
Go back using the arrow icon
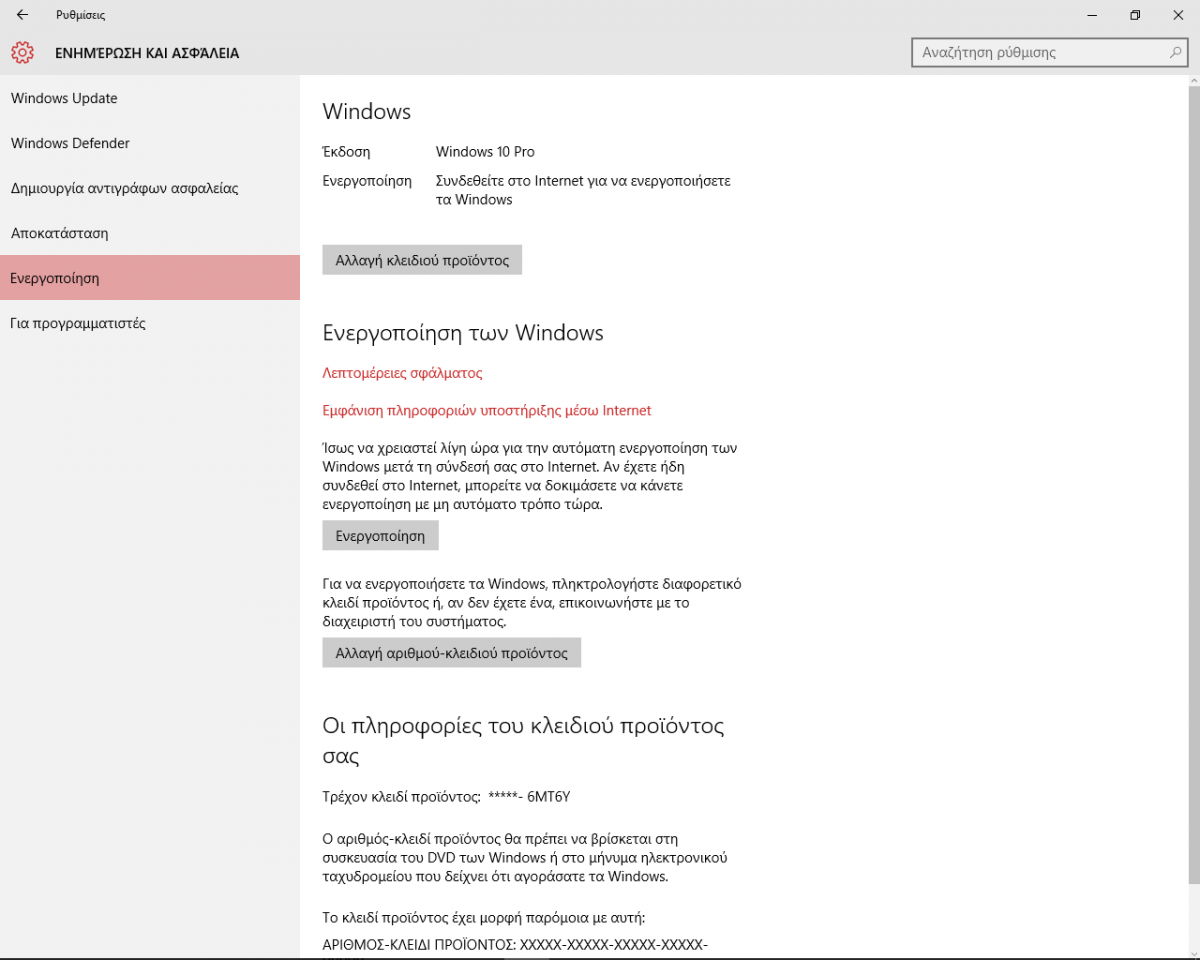pyautogui.click(x=22, y=15)
